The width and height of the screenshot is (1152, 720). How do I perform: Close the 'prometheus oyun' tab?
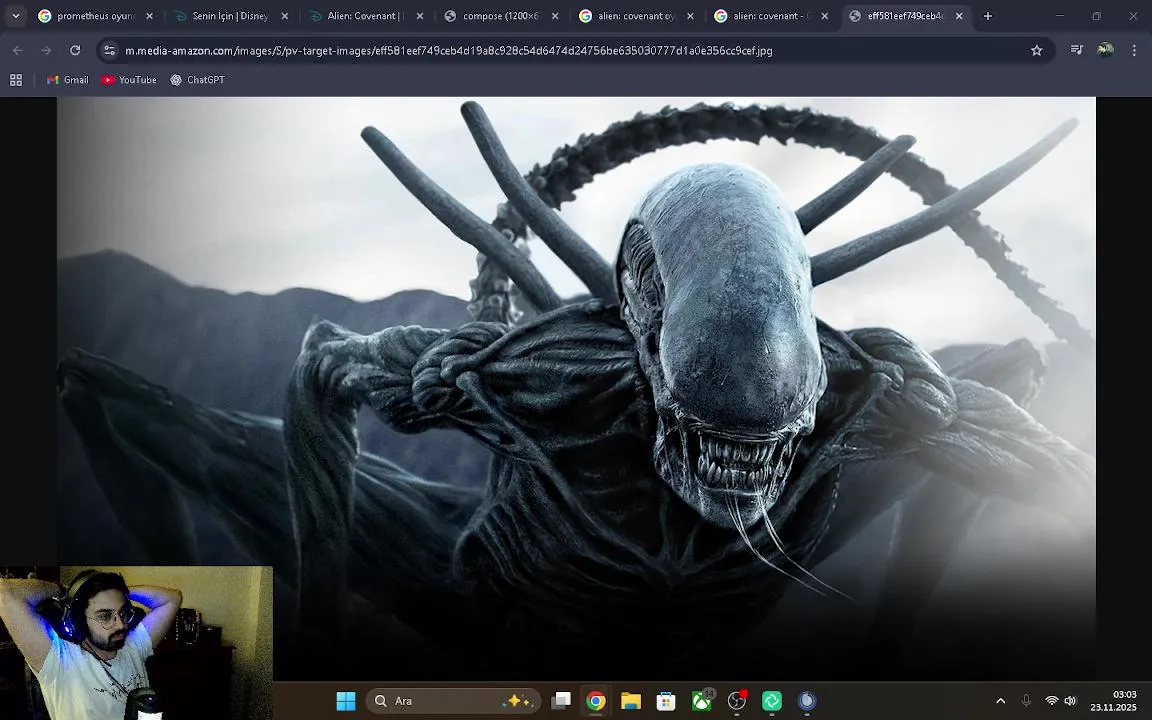(150, 15)
